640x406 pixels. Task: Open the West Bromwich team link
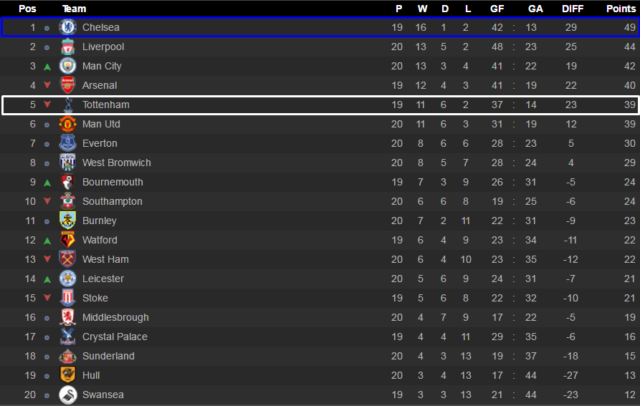click(116, 162)
